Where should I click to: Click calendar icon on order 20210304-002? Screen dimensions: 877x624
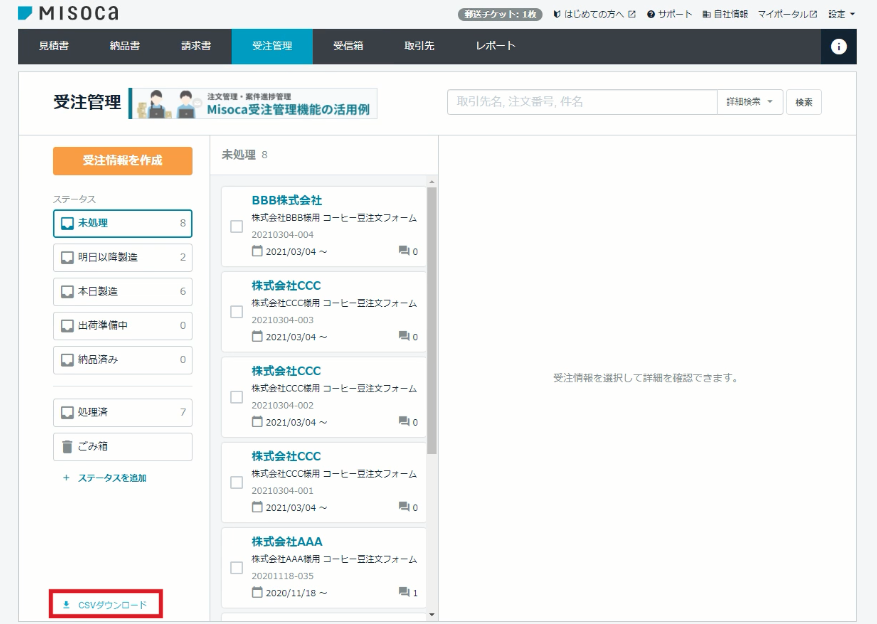pos(257,422)
